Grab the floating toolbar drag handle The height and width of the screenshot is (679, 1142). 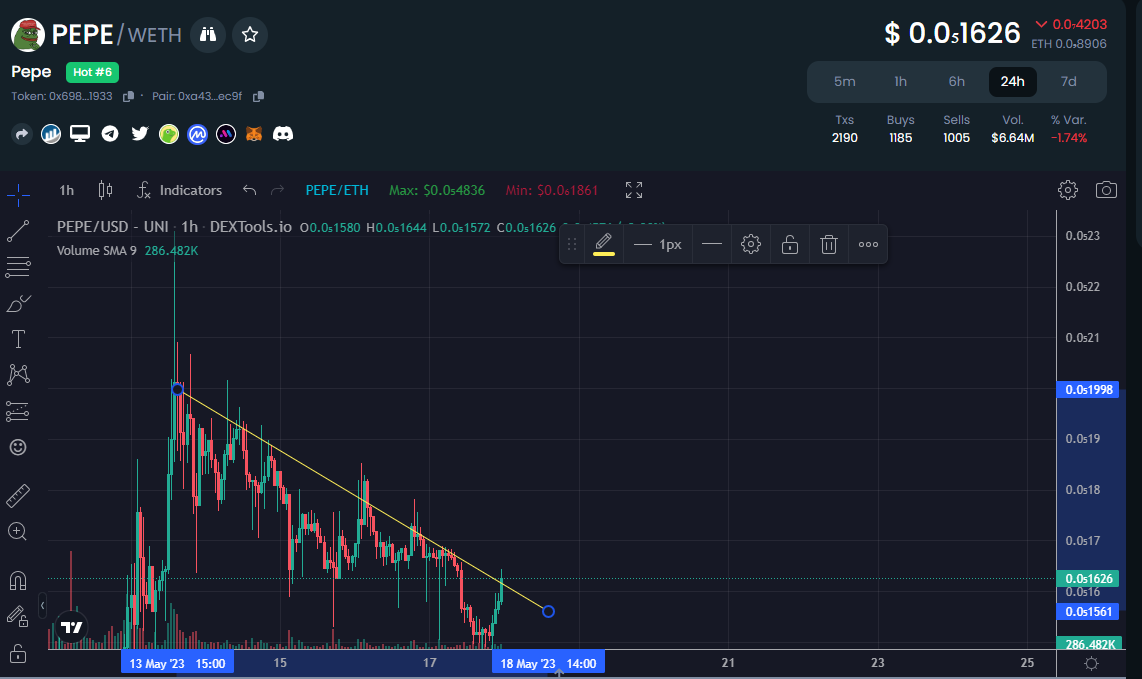click(x=572, y=245)
